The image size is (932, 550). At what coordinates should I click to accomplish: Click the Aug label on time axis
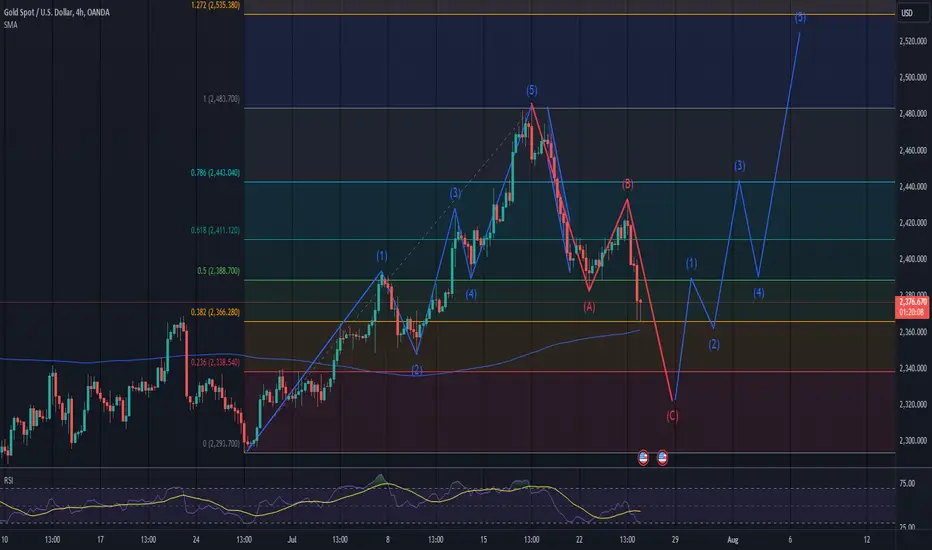pyautogui.click(x=733, y=540)
